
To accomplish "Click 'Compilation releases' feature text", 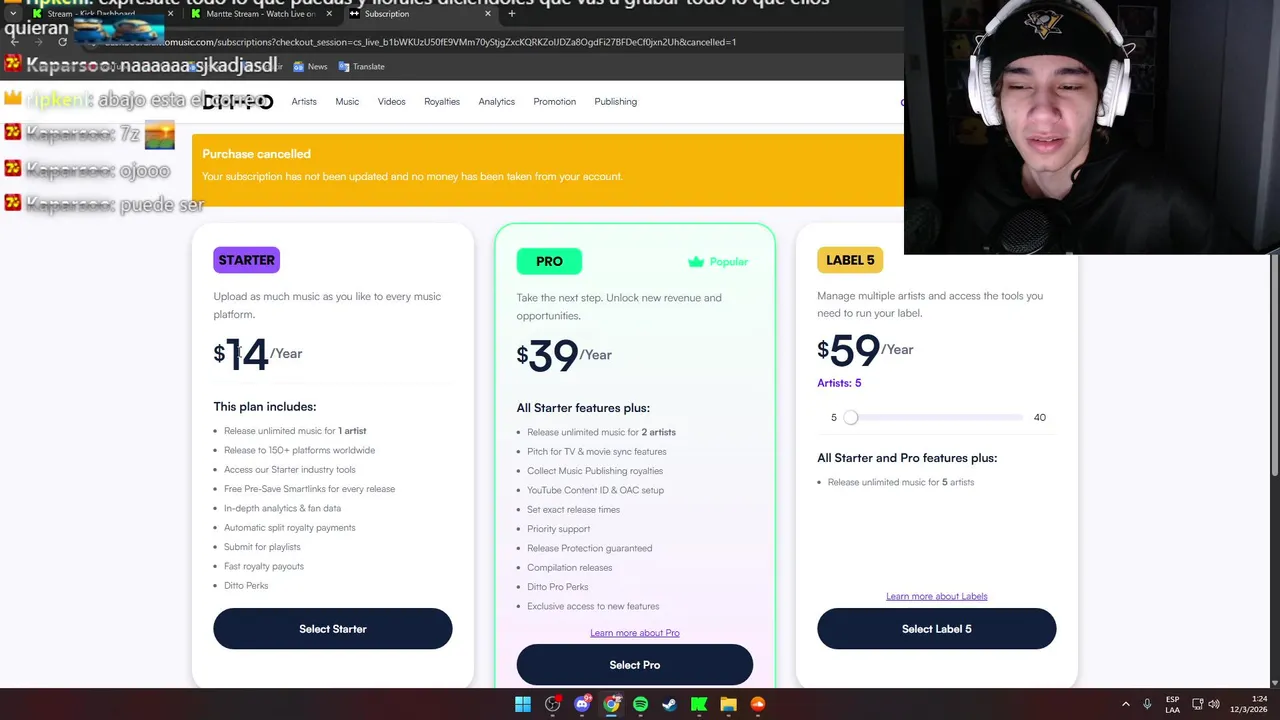I will coord(569,568).
